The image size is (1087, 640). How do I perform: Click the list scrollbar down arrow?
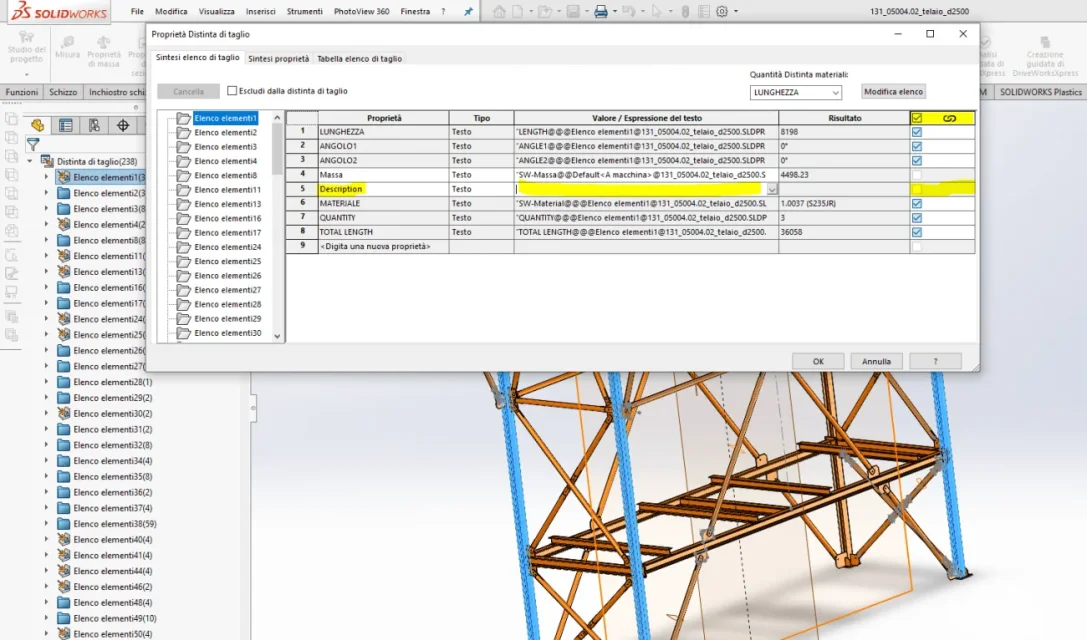pyautogui.click(x=277, y=336)
